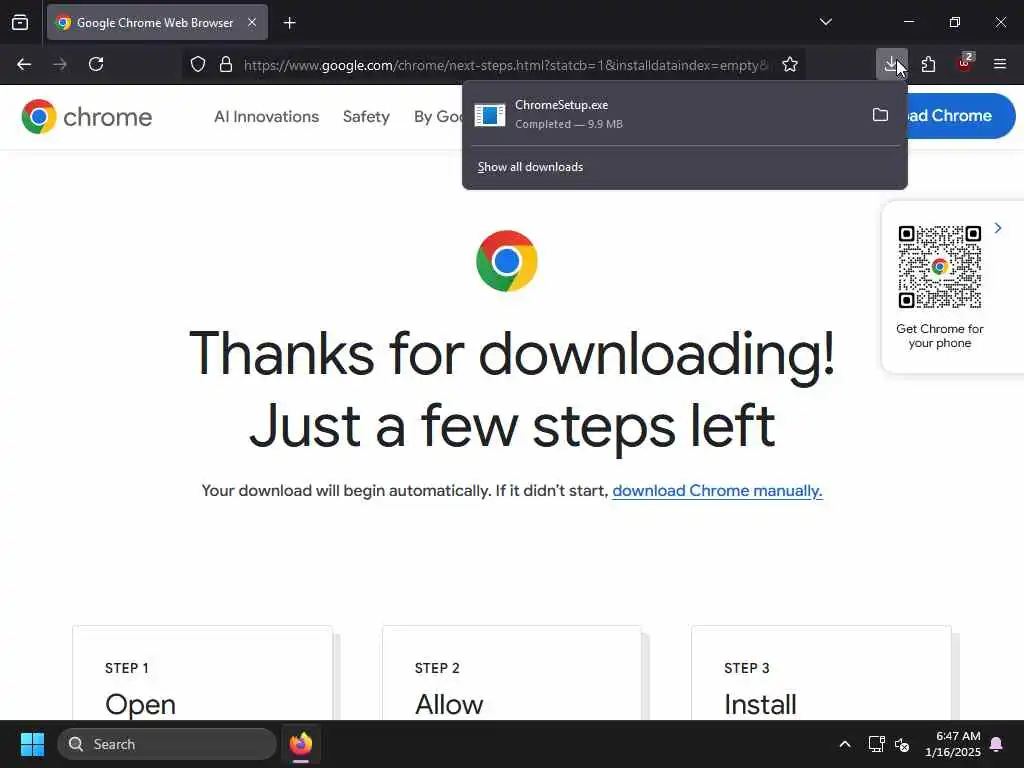Click the Chrome phone QR code

click(x=940, y=266)
